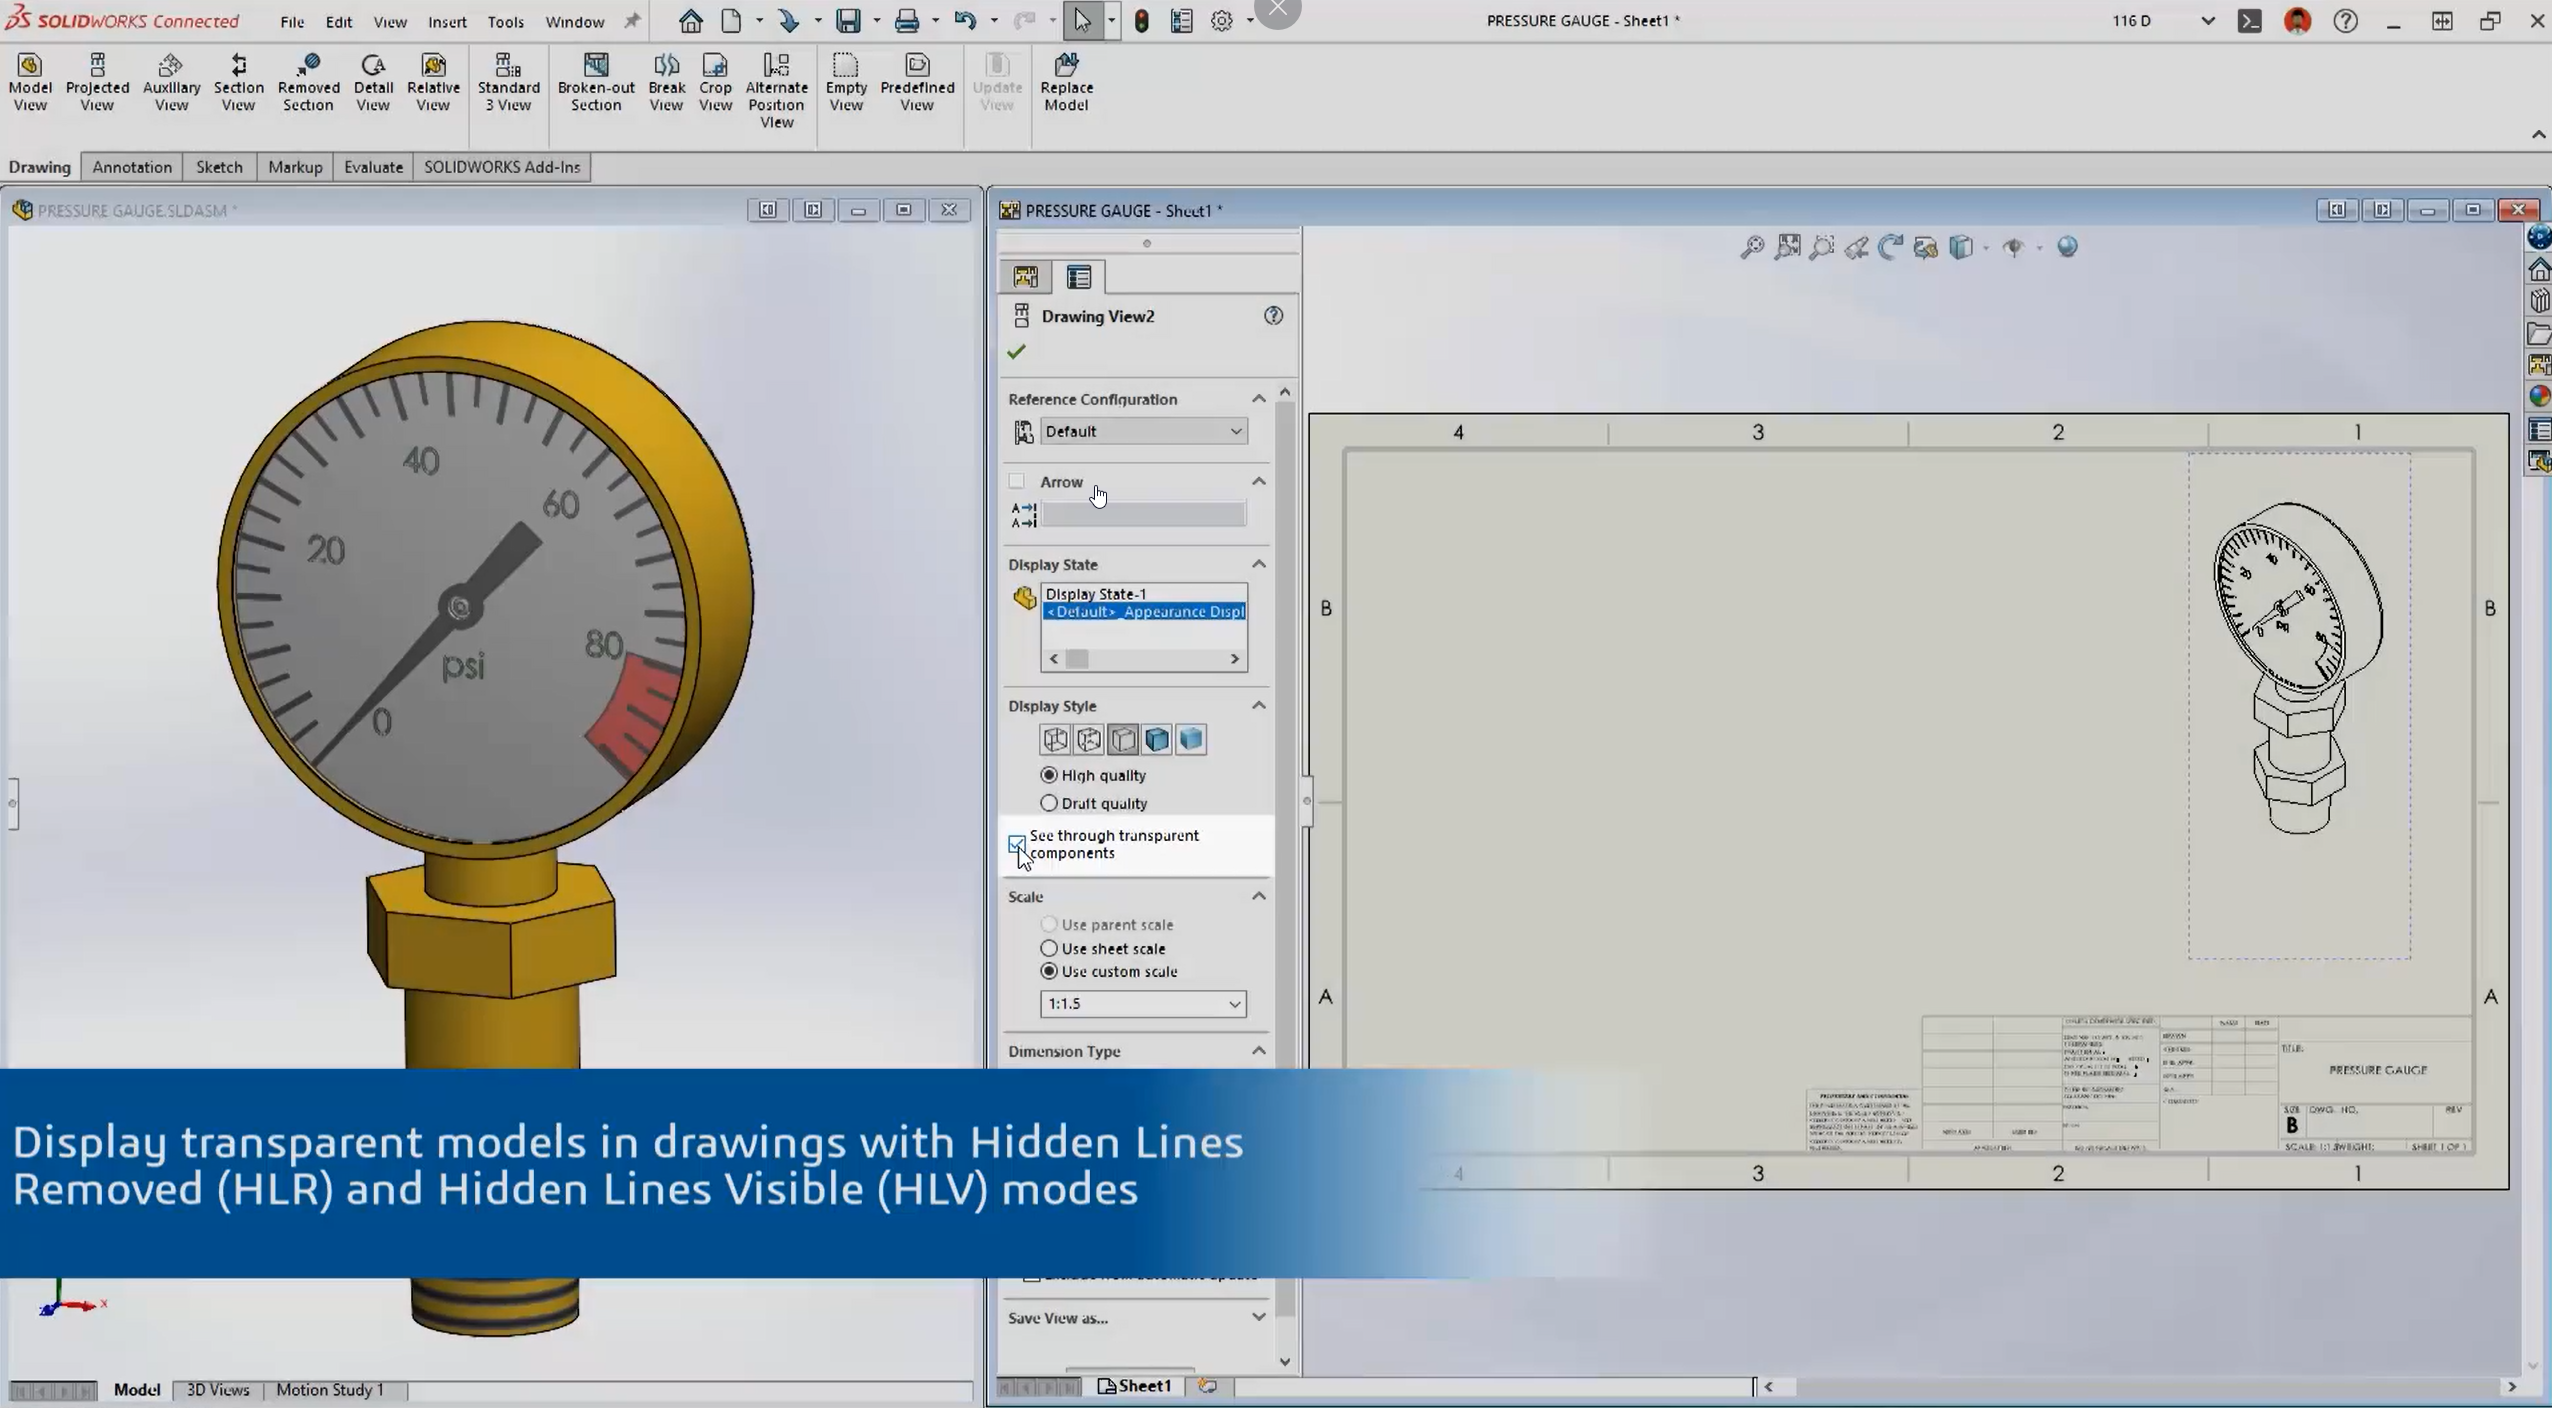This screenshot has height=1408, width=2552.
Task: Click the Save icon in toolbar
Action: tap(848, 20)
